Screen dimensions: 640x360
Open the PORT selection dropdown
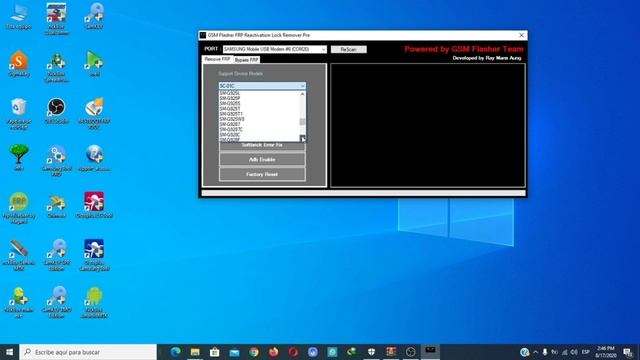(275, 49)
